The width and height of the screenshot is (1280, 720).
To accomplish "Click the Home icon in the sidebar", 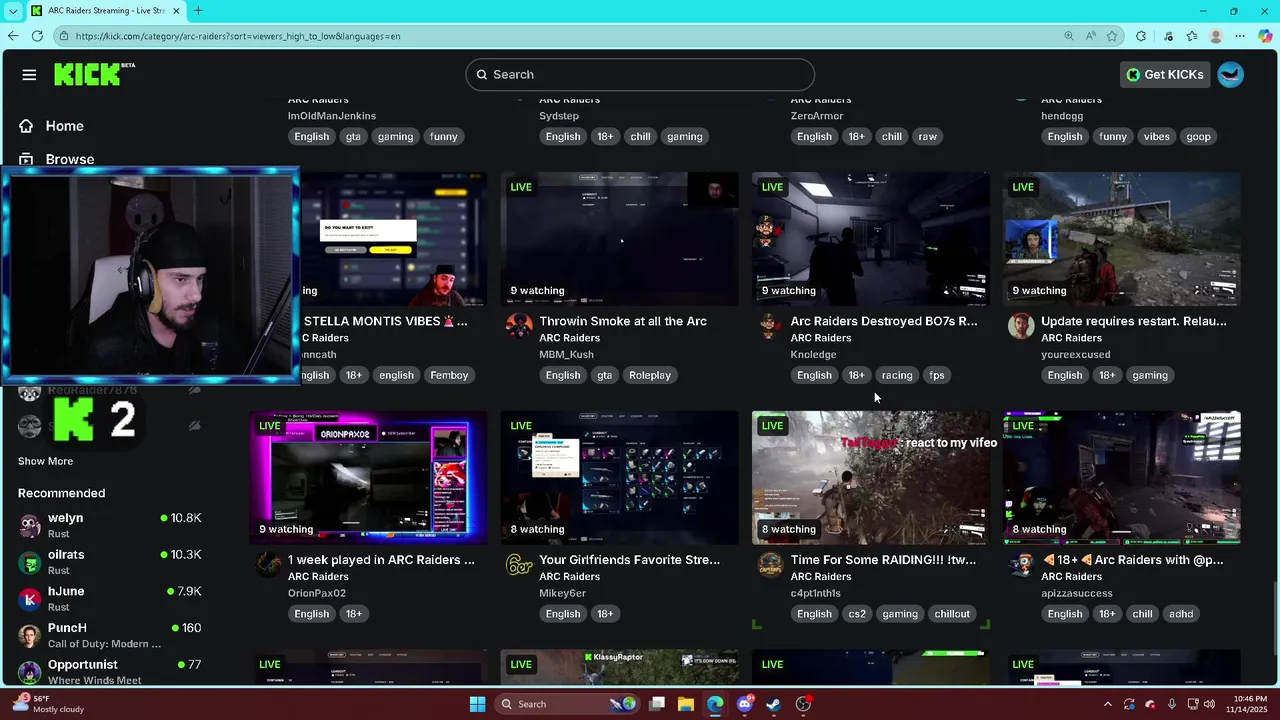I will click(27, 126).
